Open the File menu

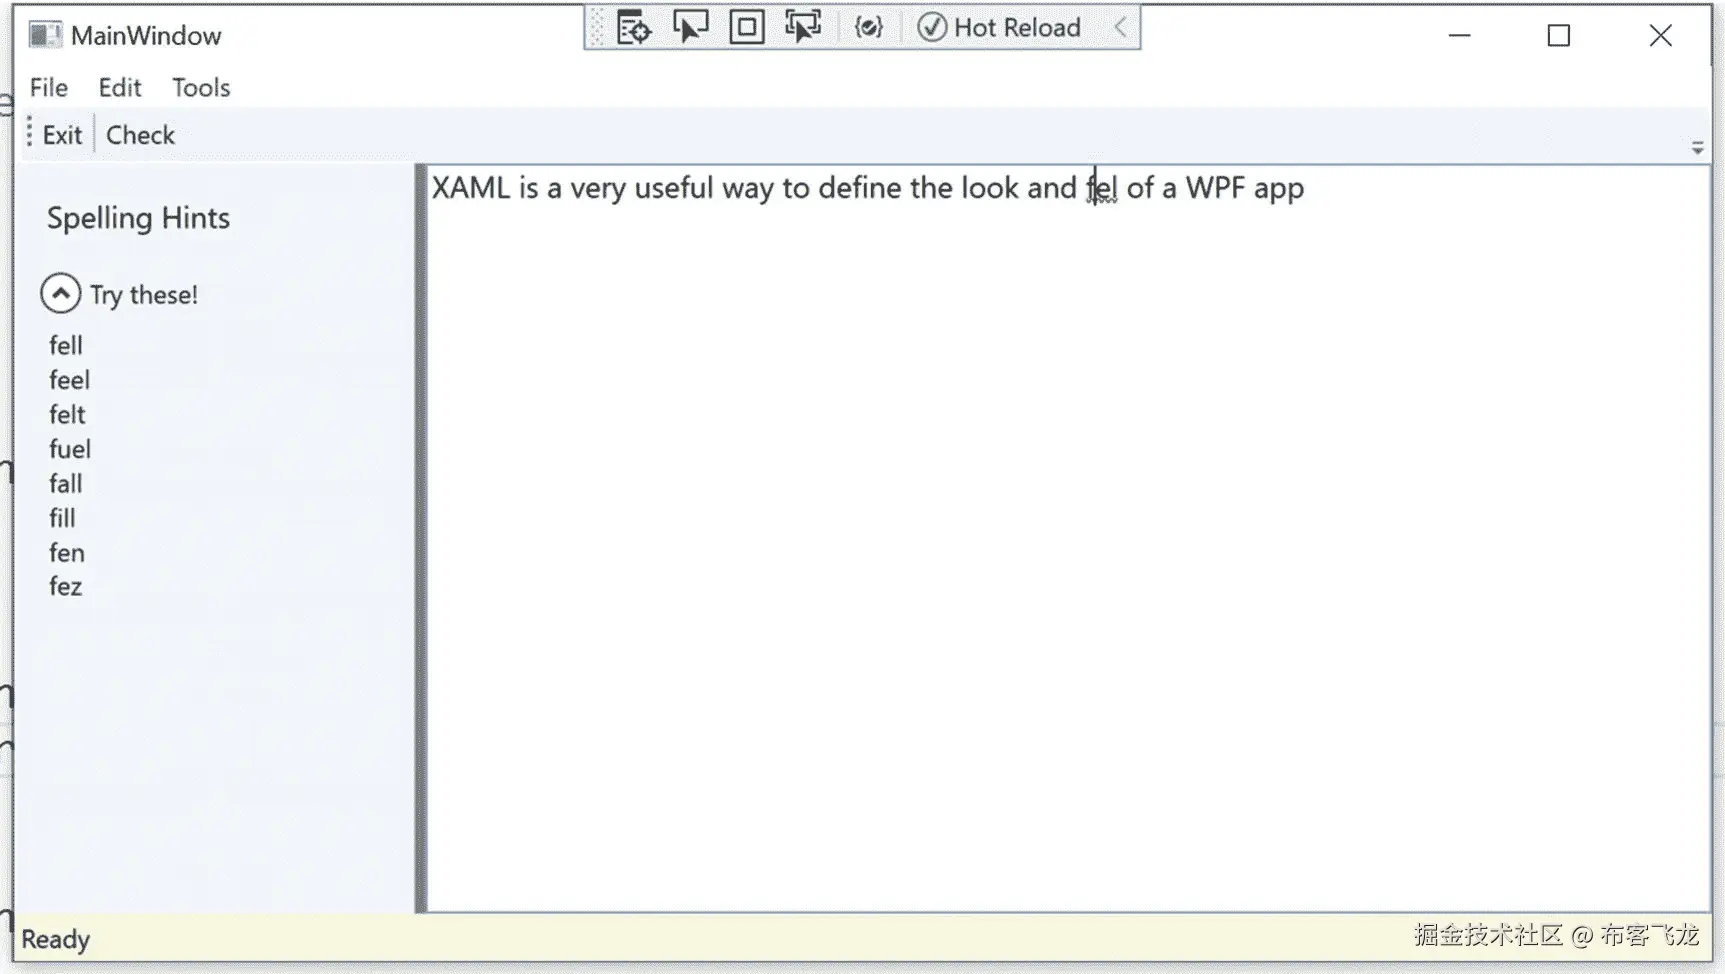49,88
